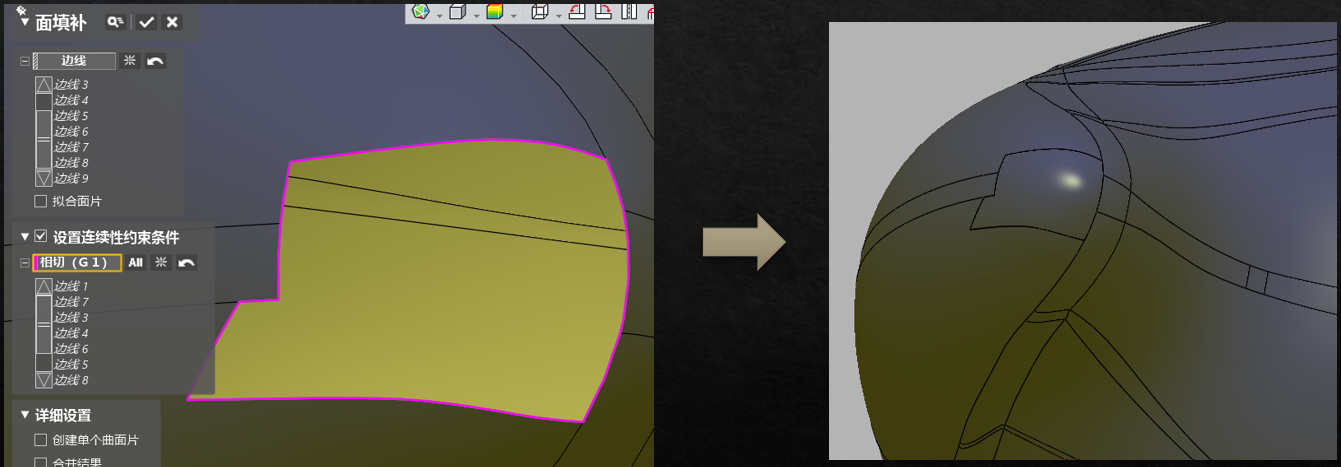Open dropdown arrow next to wireframe cube icon

[558, 14]
